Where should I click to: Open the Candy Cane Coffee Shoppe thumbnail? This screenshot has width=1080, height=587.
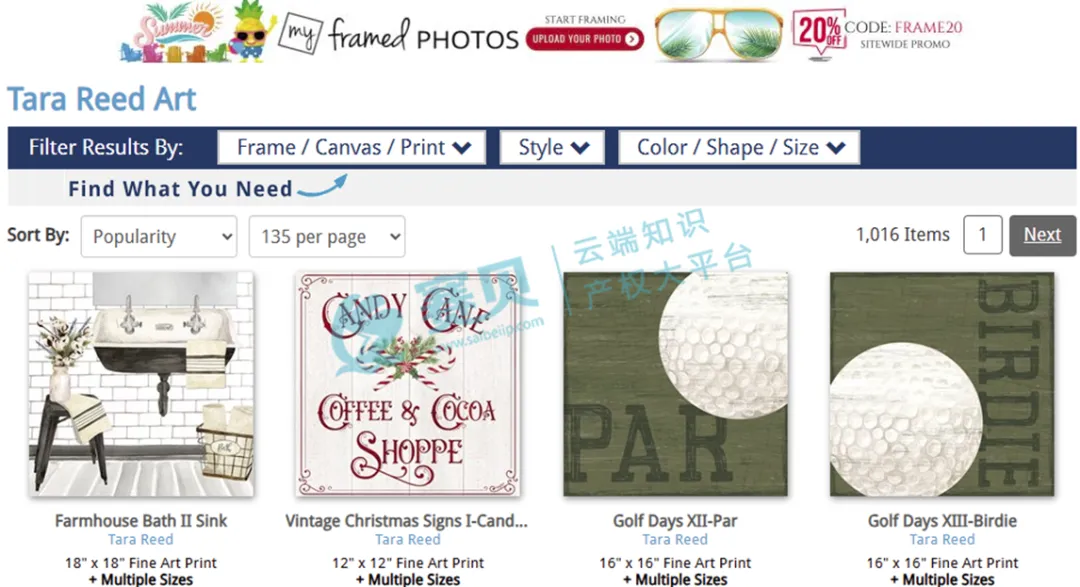point(408,384)
